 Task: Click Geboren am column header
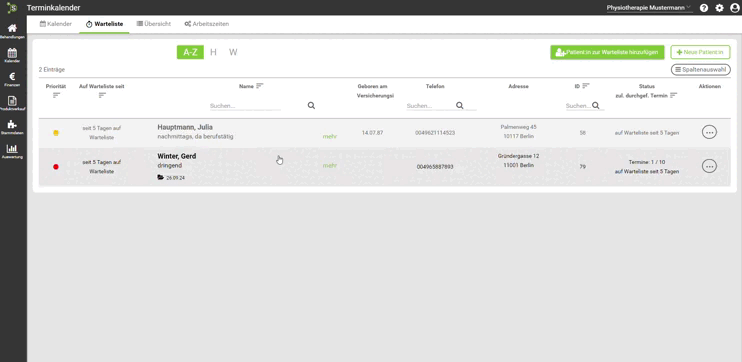tap(372, 86)
